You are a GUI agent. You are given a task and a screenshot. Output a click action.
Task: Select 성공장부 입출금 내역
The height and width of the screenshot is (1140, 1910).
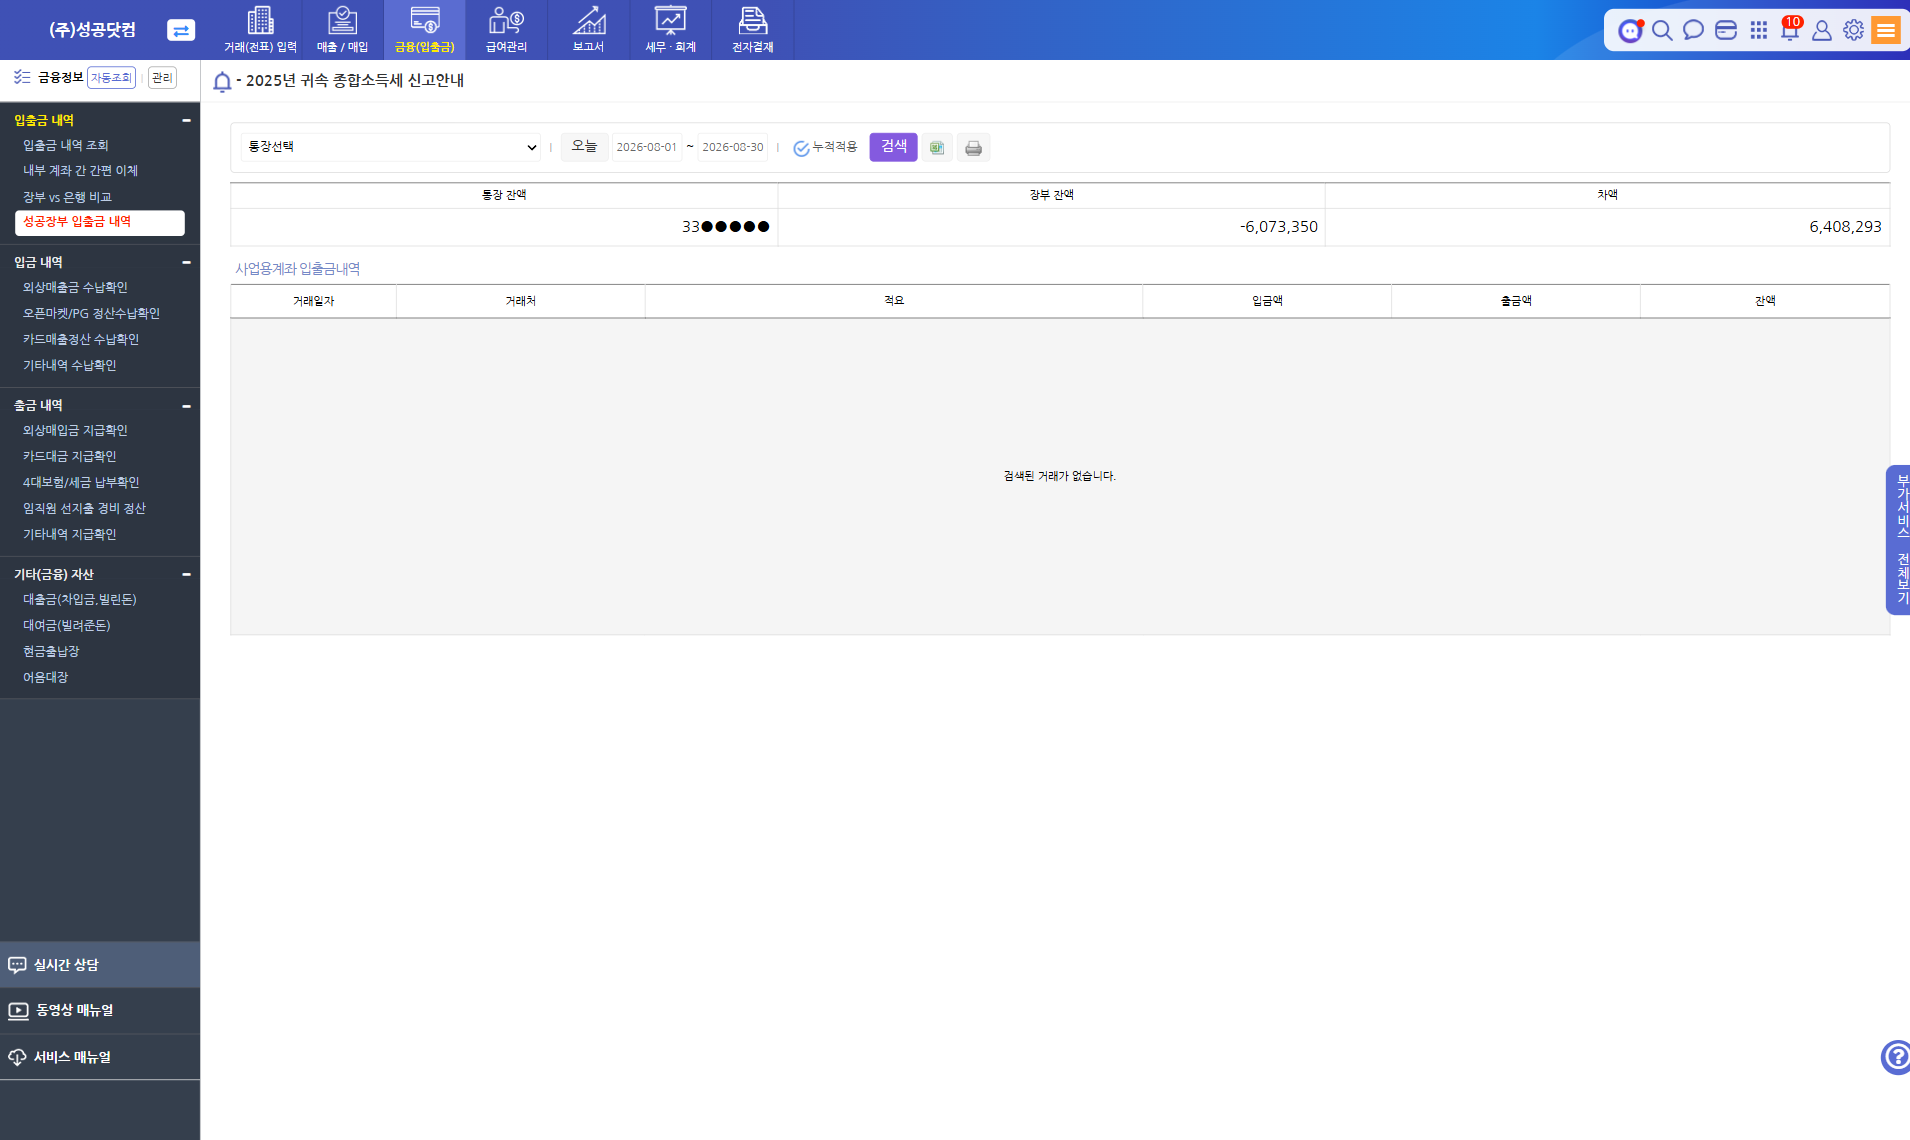coord(100,222)
